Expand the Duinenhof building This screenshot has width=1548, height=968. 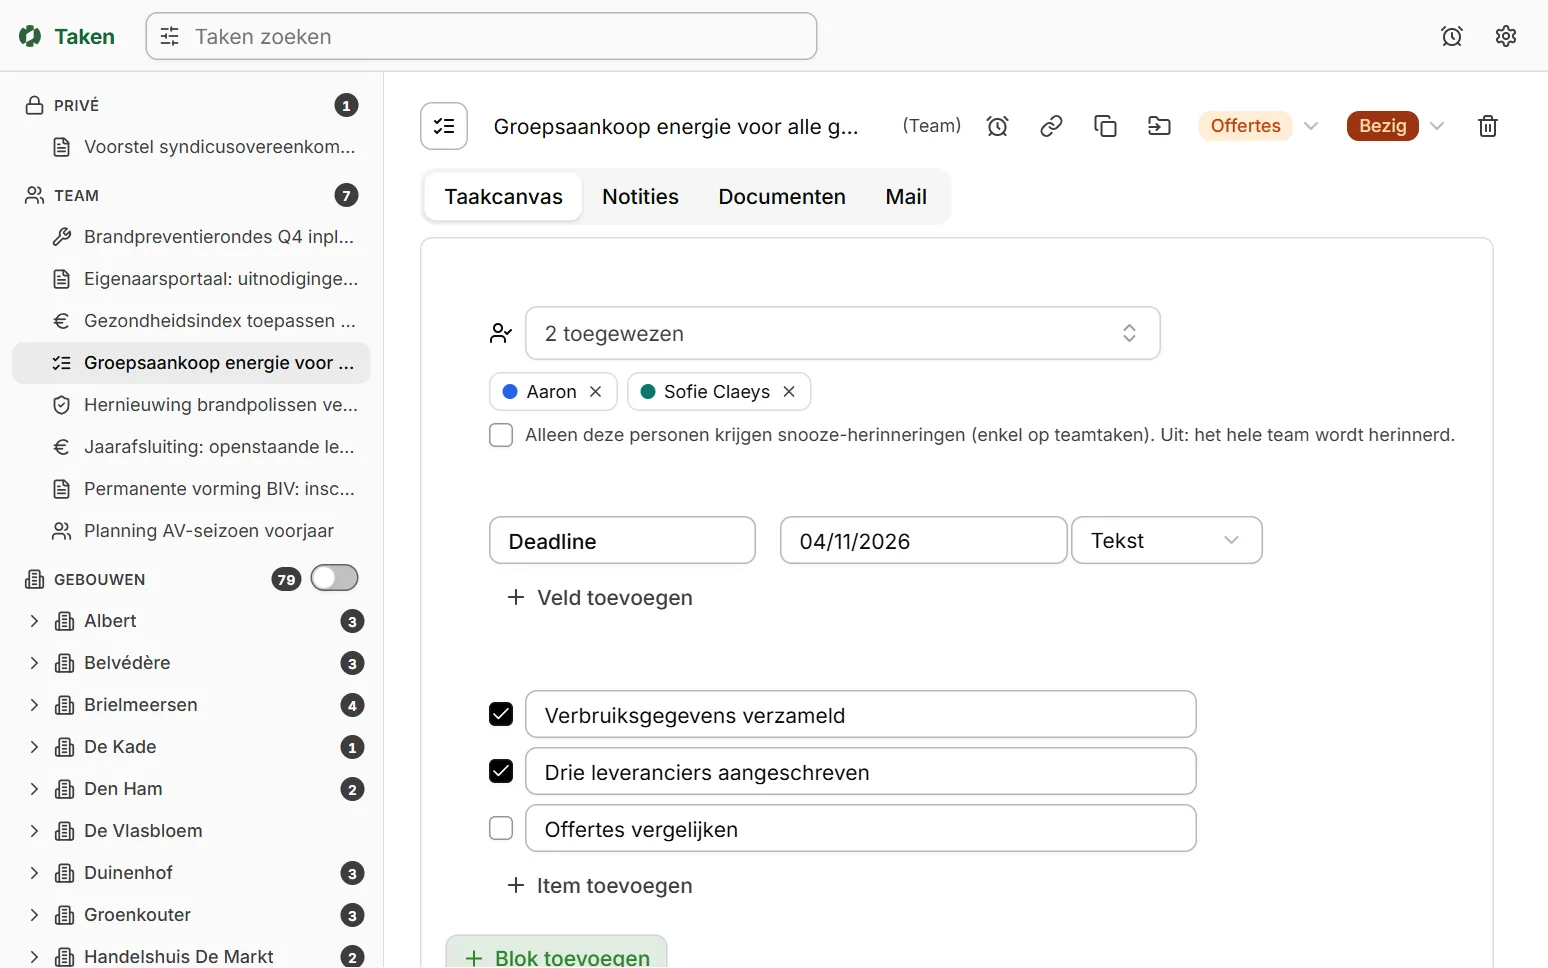coord(34,873)
